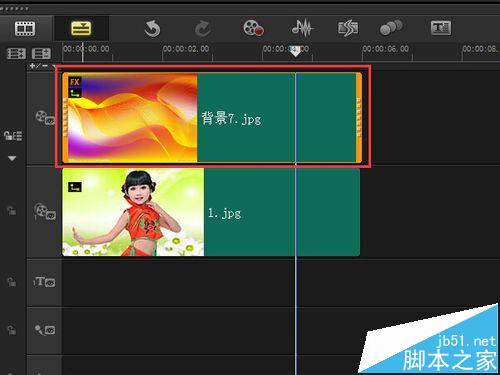The width and height of the screenshot is (500, 375).
Task: Open the Record/Capture option
Action: 253,28
